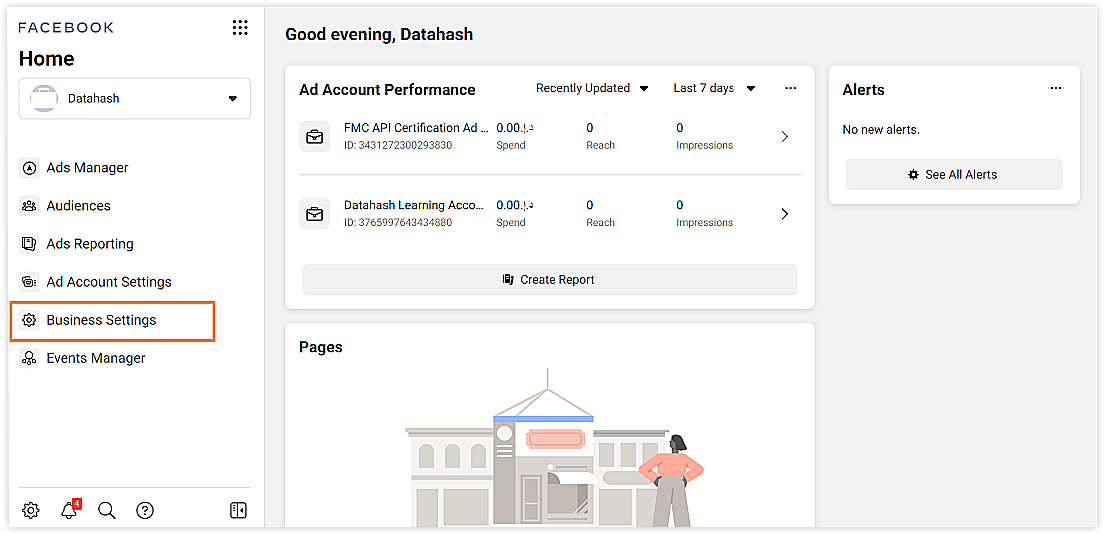
Task: Open settings gear in bottom bar
Action: (x=30, y=510)
